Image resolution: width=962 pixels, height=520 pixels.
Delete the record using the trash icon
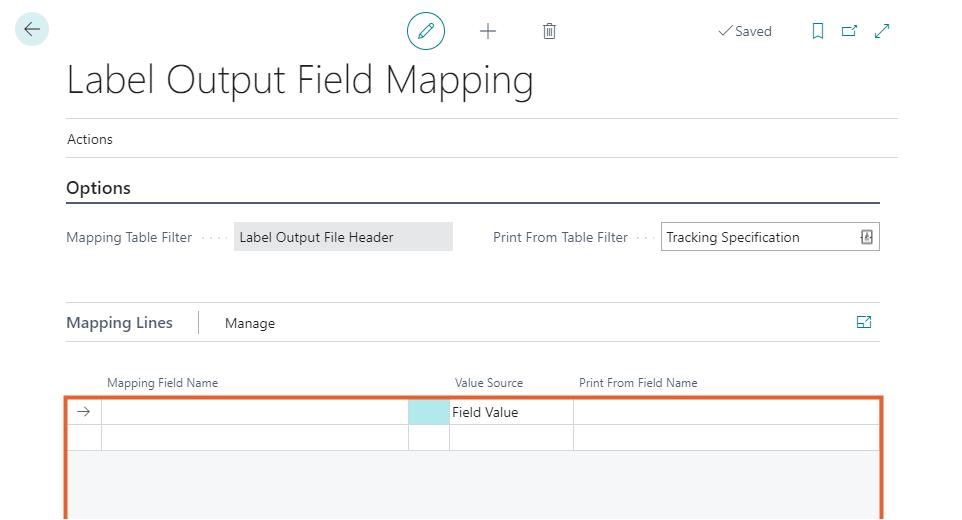(549, 31)
